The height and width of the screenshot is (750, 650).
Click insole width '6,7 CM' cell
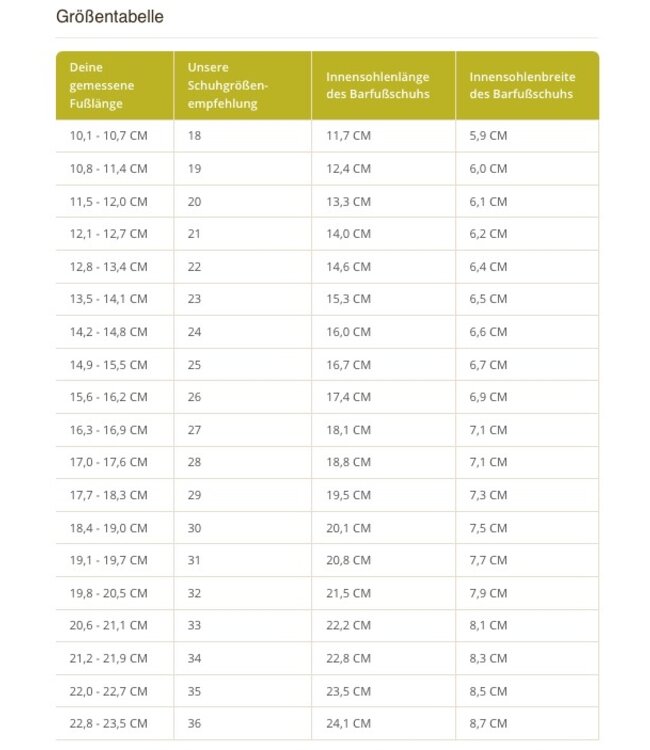[488, 365]
